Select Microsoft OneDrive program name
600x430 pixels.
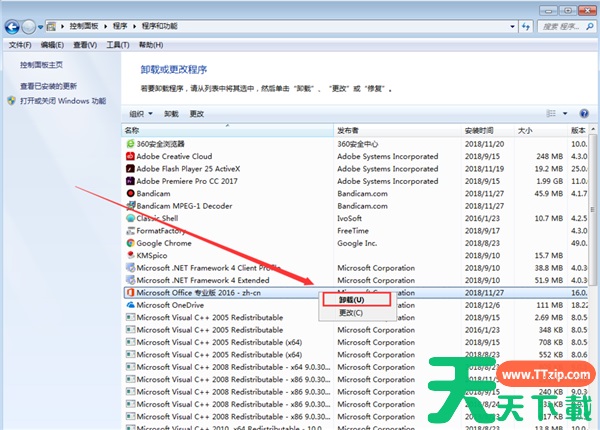click(x=170, y=305)
